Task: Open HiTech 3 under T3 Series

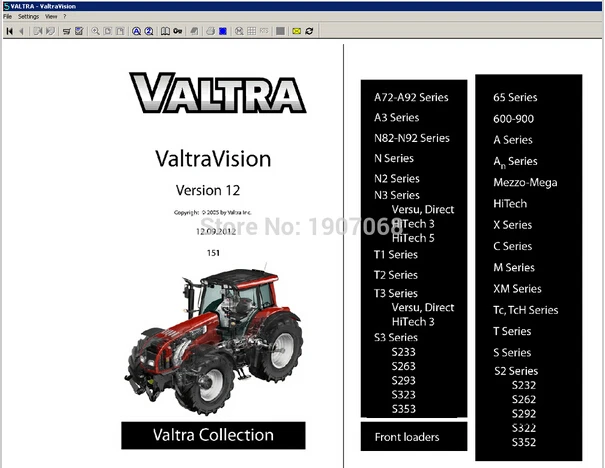Action: pyautogui.click(x=413, y=322)
